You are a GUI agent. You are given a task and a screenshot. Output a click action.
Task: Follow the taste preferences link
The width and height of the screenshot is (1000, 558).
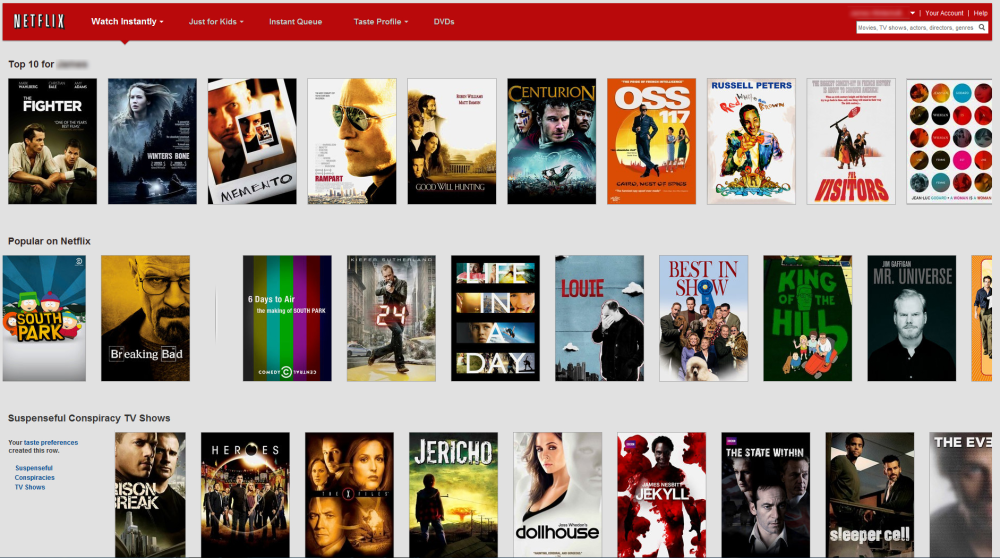(50, 443)
